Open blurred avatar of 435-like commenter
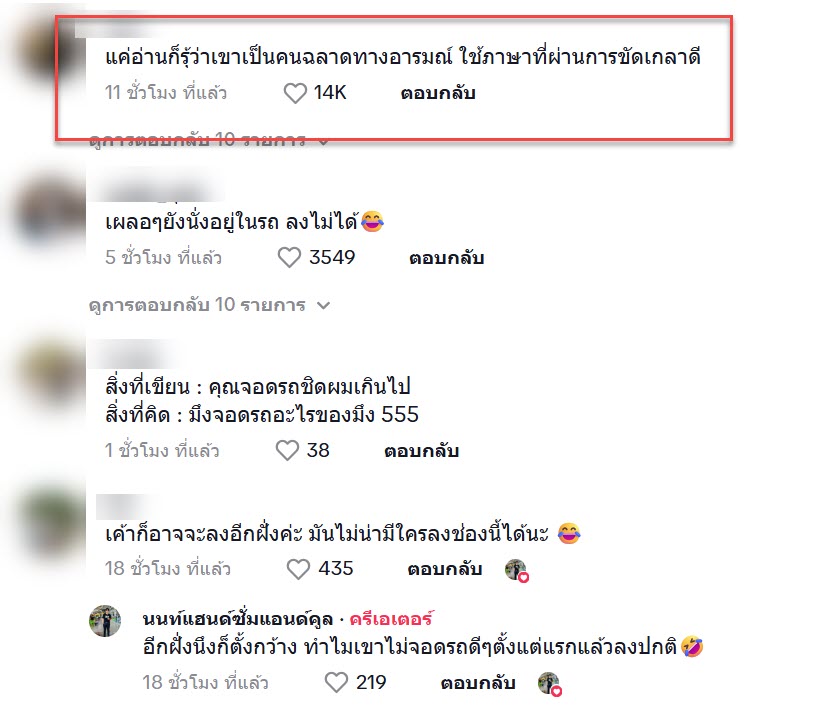 coord(48,524)
